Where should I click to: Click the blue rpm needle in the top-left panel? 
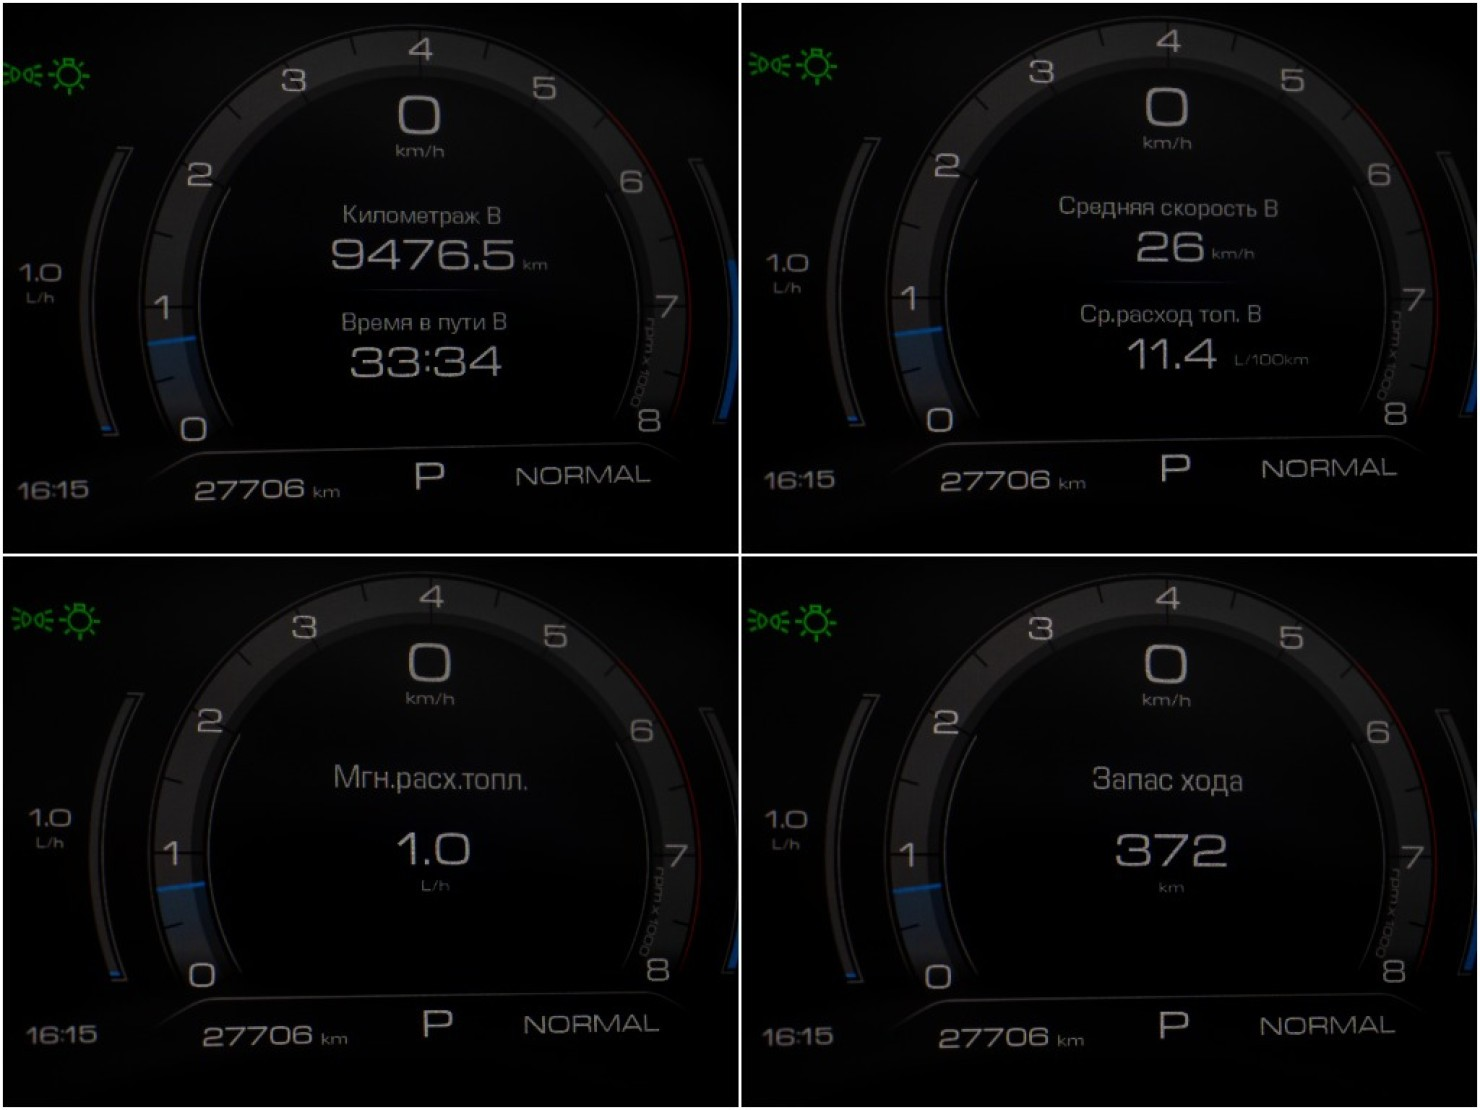point(172,341)
